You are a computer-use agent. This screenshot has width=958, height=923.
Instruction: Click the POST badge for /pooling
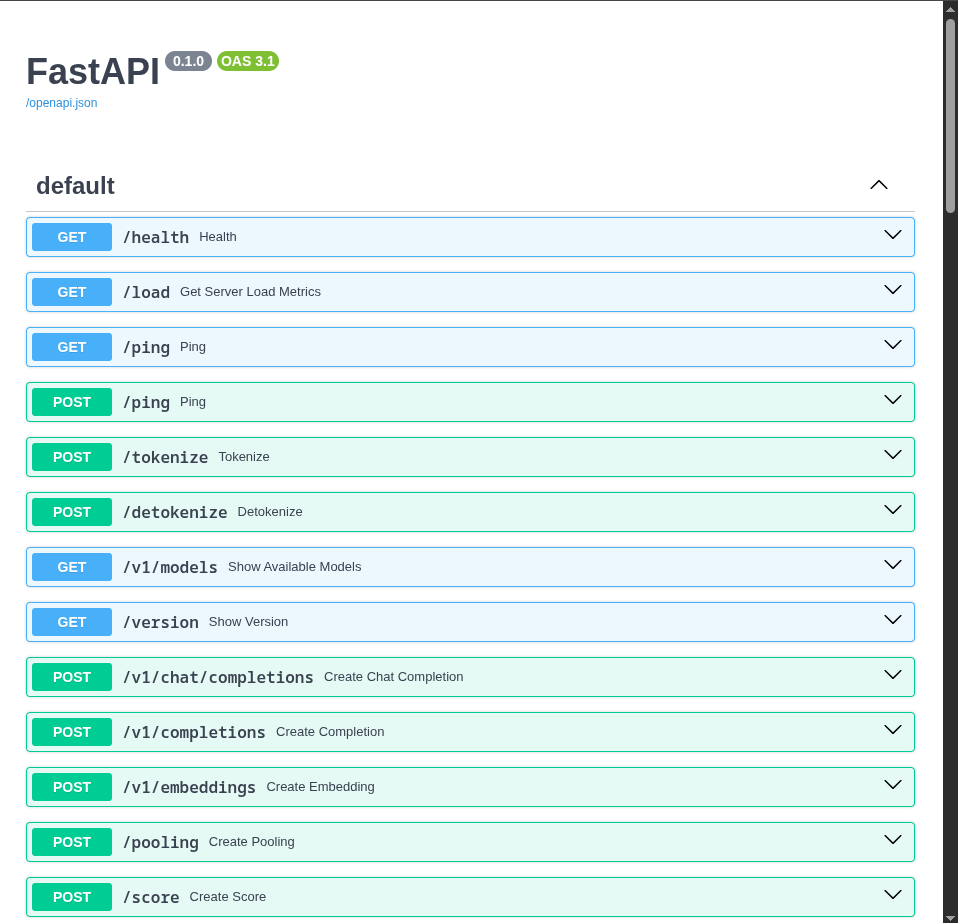[71, 842]
